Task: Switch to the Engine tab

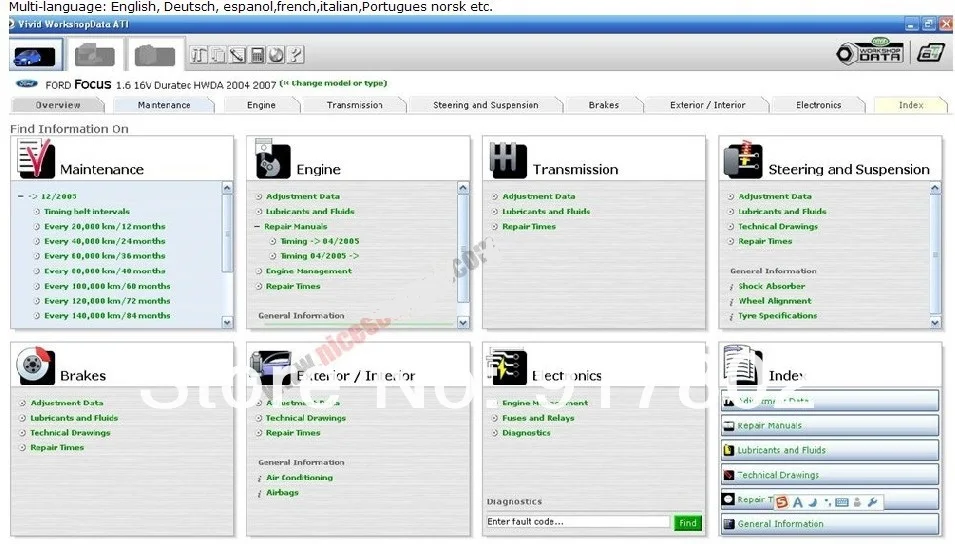Action: click(261, 105)
